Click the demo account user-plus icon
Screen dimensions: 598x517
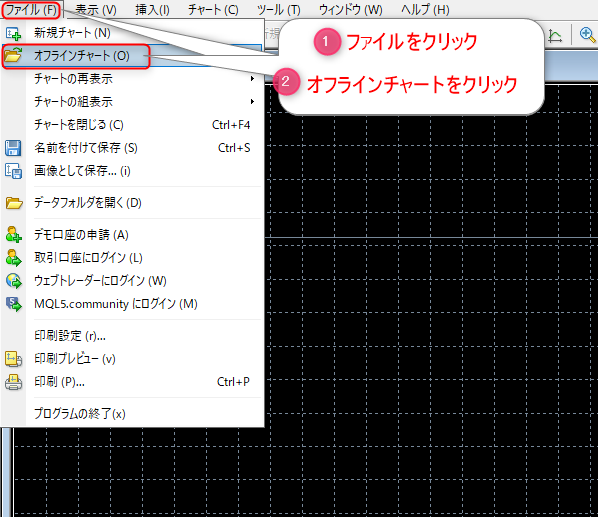pos(13,234)
